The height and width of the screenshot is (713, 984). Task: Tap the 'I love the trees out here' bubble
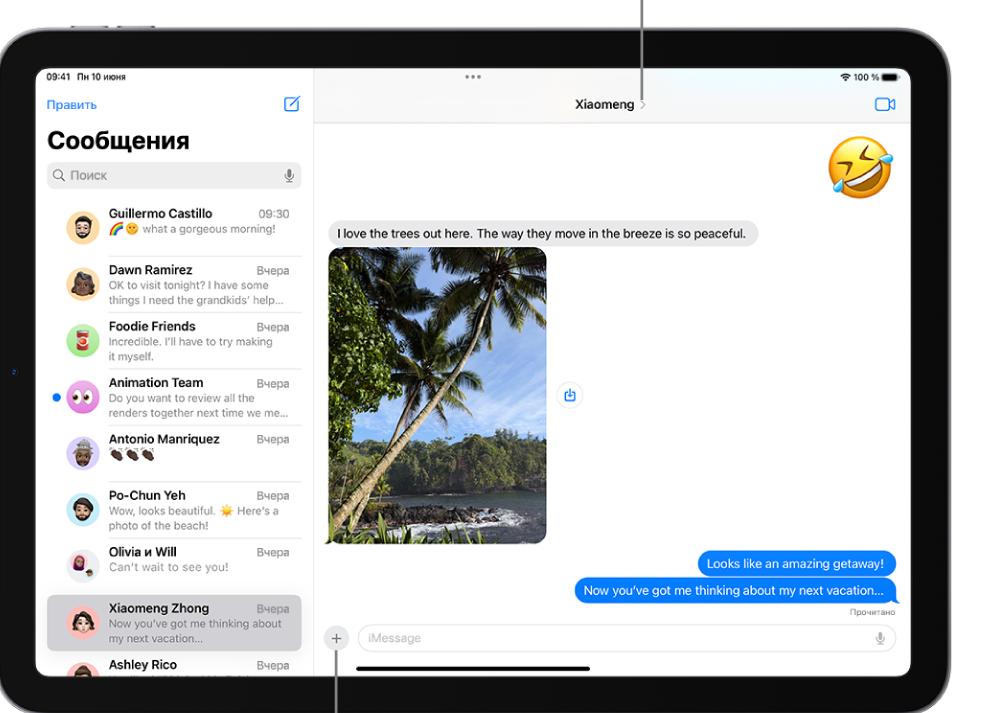click(x=543, y=233)
